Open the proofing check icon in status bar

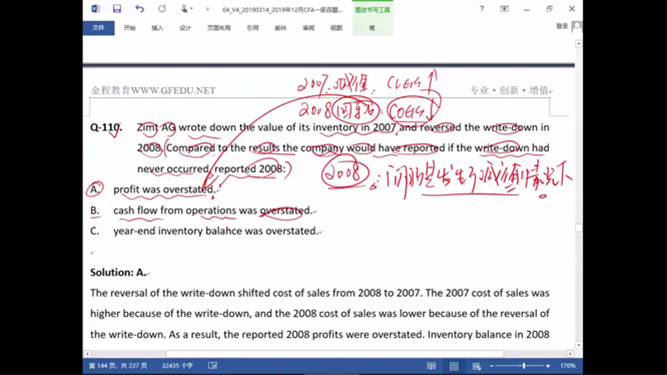(x=213, y=366)
